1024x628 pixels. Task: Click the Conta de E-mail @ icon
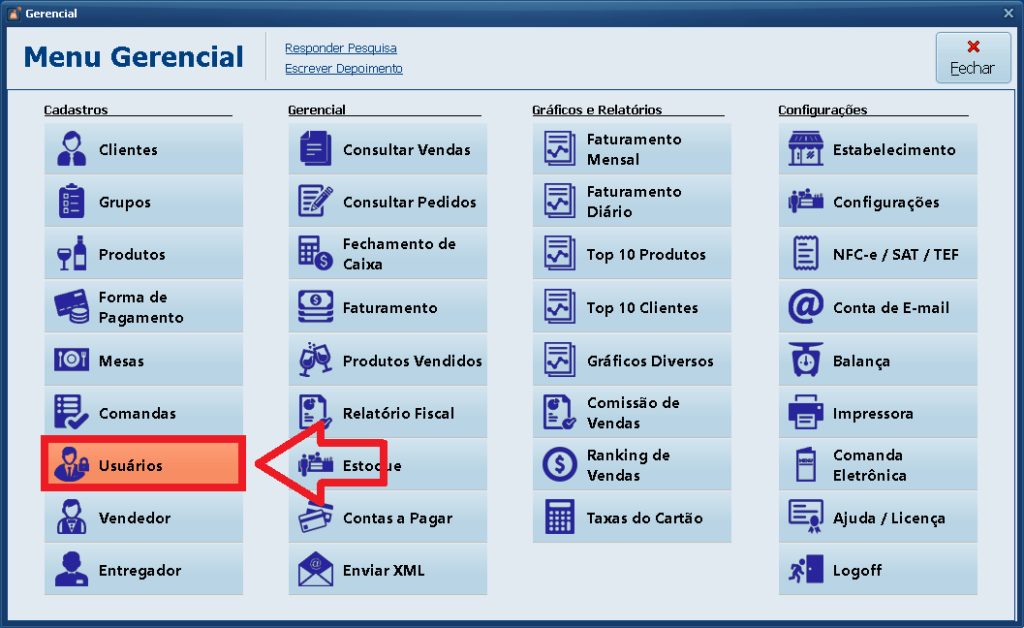[x=805, y=307]
